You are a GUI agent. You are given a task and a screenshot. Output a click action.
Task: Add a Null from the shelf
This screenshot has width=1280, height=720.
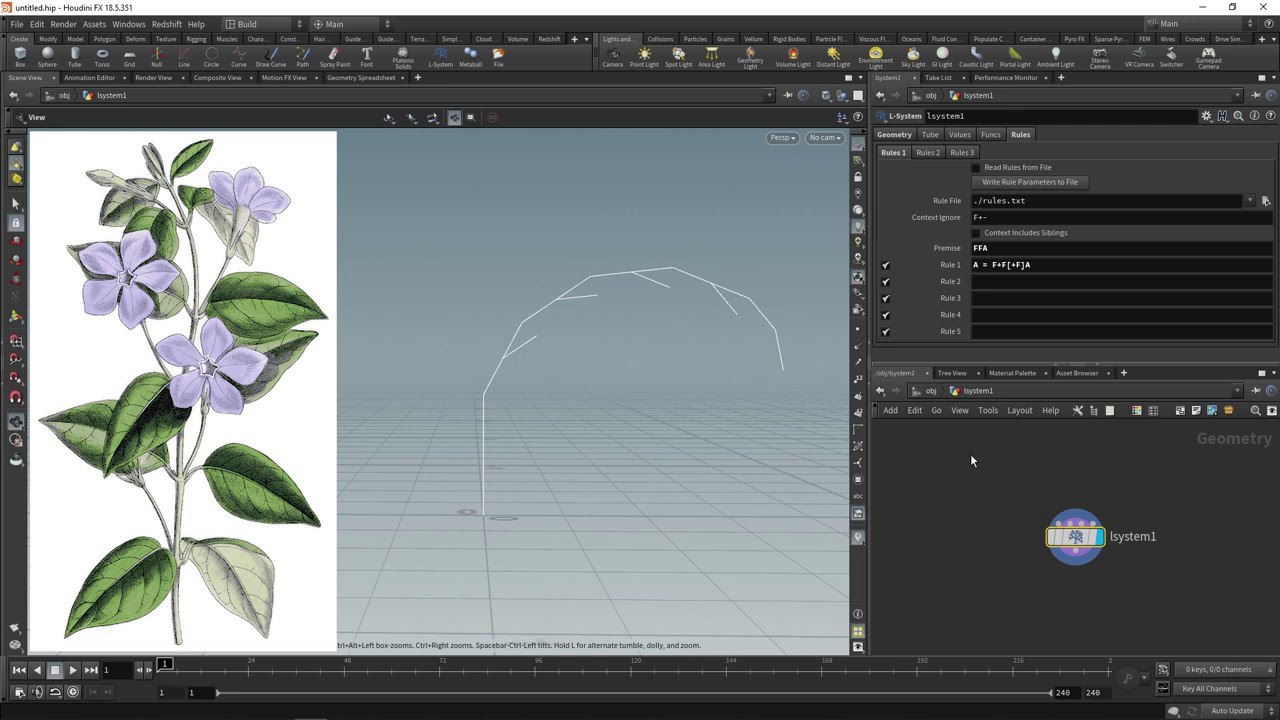[156, 57]
